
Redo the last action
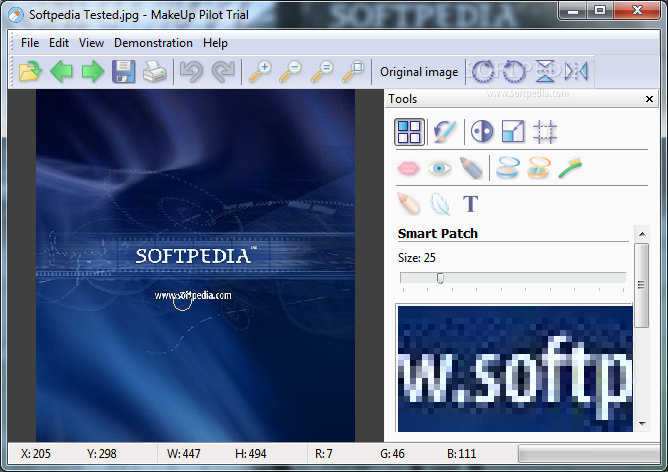pos(223,71)
